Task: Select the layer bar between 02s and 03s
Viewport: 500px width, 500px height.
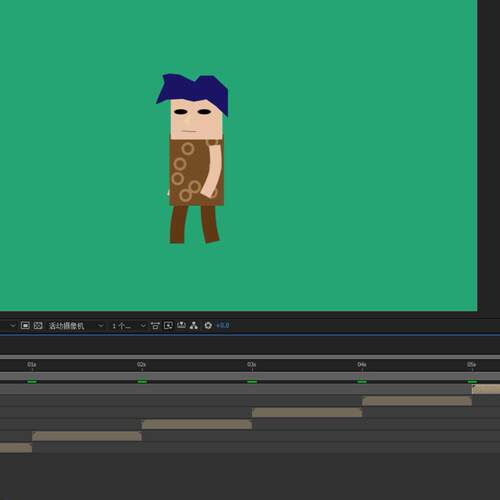Action: click(197, 424)
